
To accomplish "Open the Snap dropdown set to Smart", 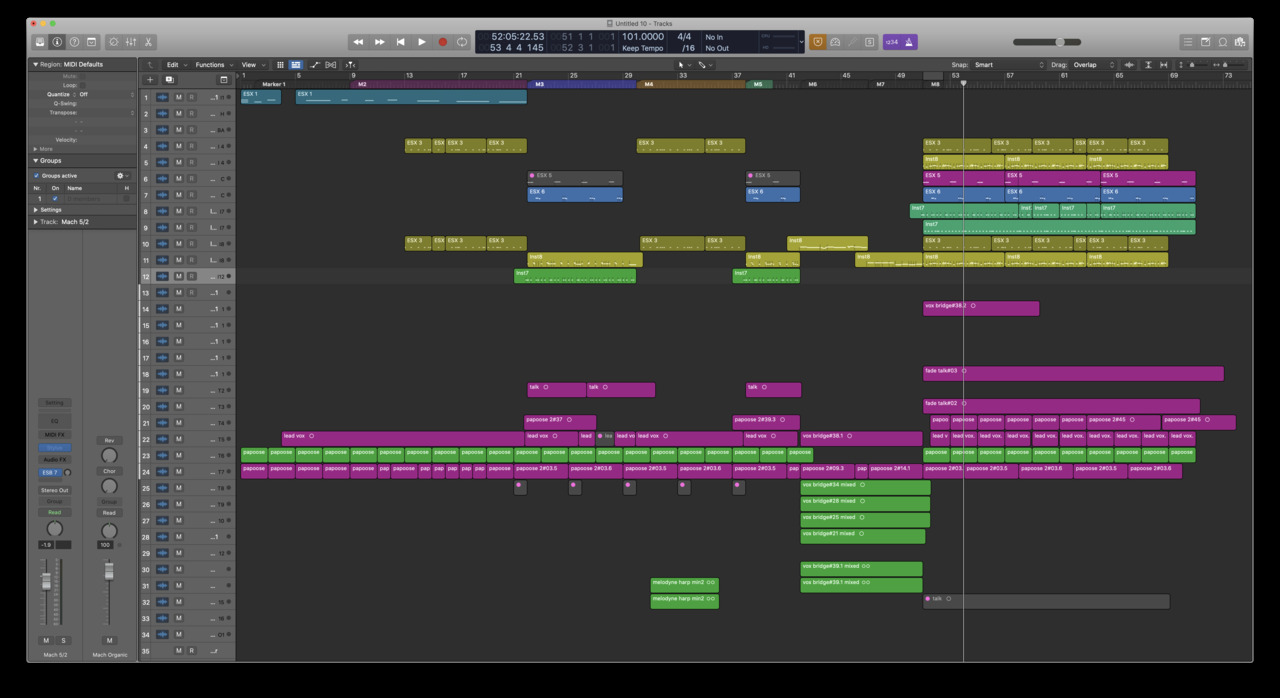I will click(x=1008, y=65).
